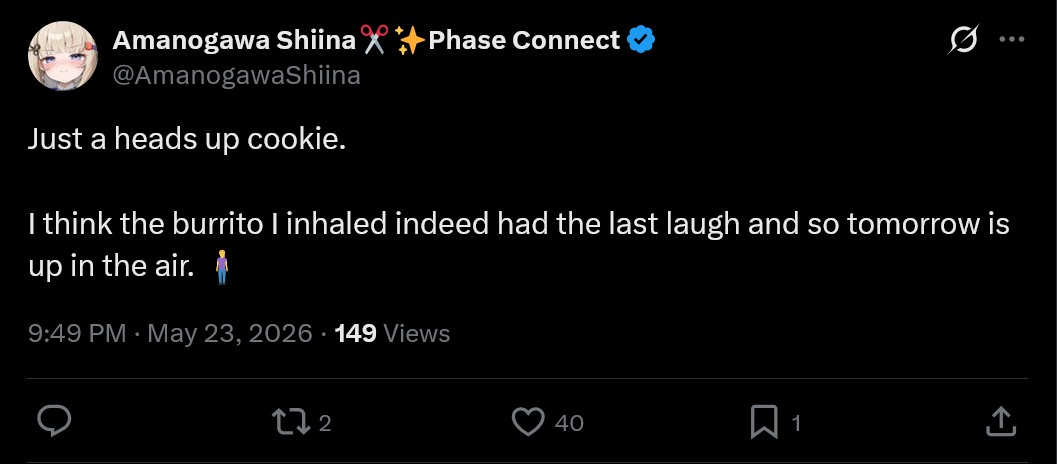Click the scissors emoji beside the name
This screenshot has width=1057, height=464.
click(375, 40)
